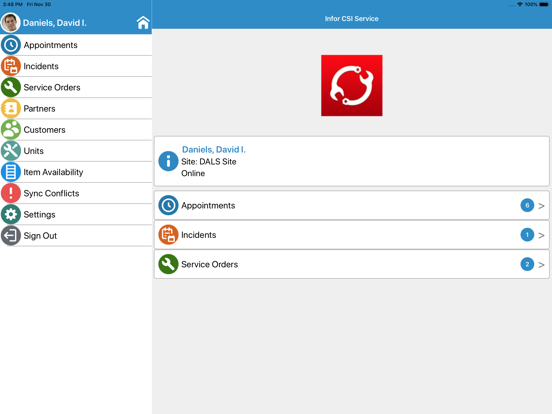The width and height of the screenshot is (552, 414).
Task: Click the Appointments count badge showing 6
Action: click(x=527, y=205)
